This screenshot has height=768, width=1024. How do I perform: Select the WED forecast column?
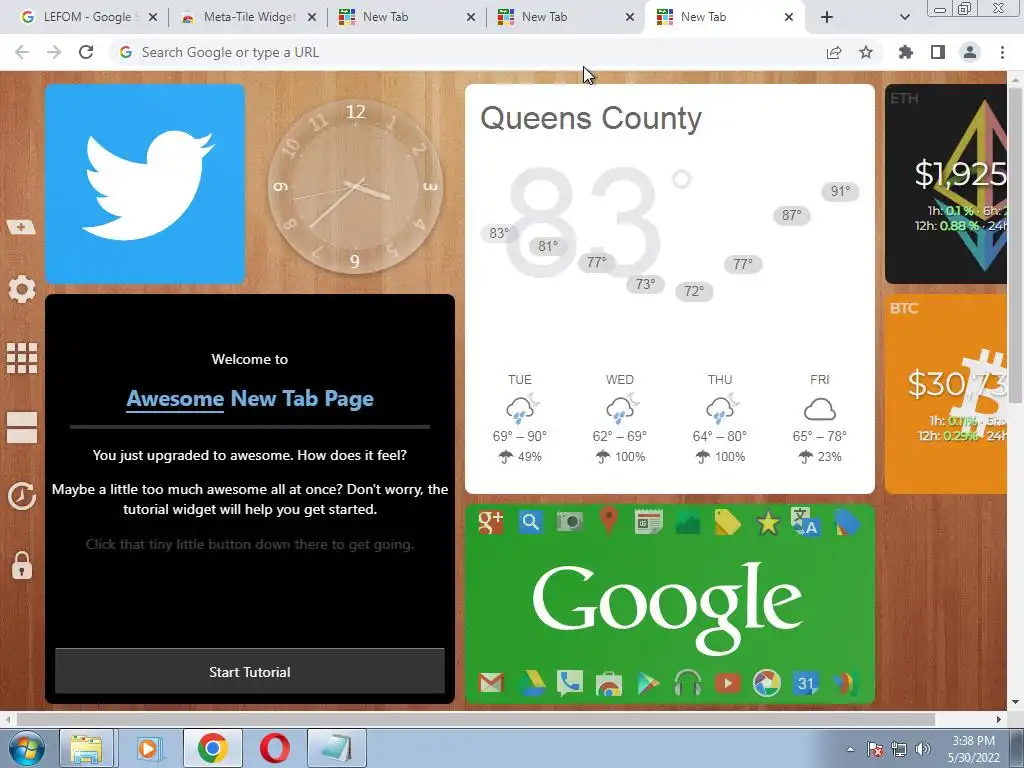(x=620, y=418)
